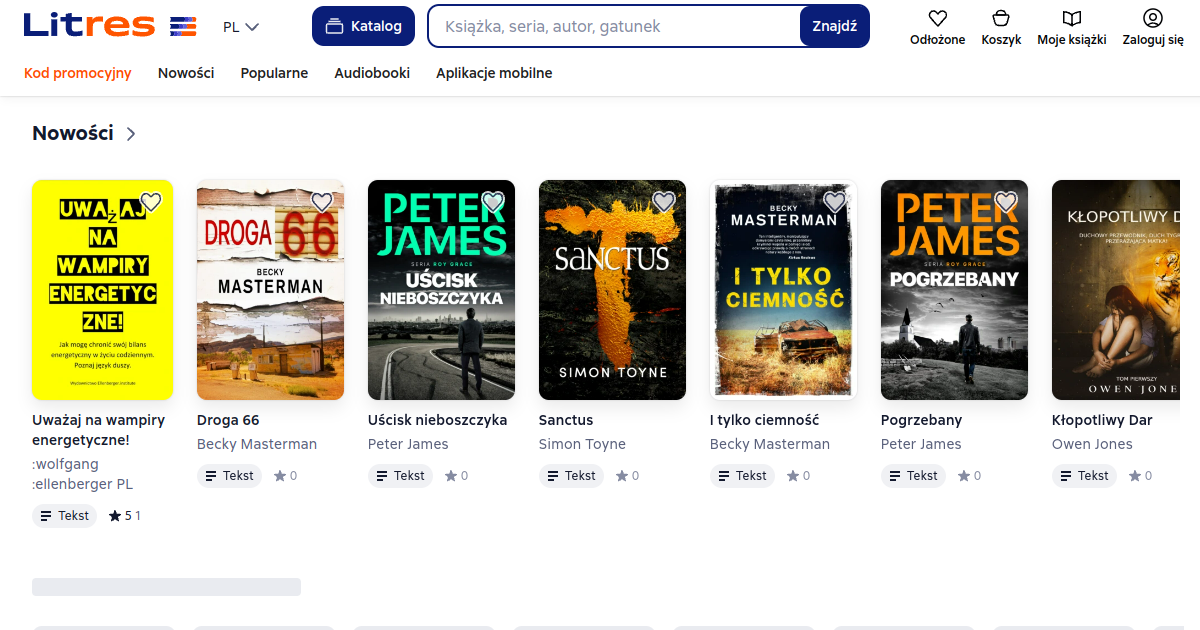Screen dimensions: 1200x630
Task: Toggle the heart on Droga 66 cover
Action: [322, 202]
